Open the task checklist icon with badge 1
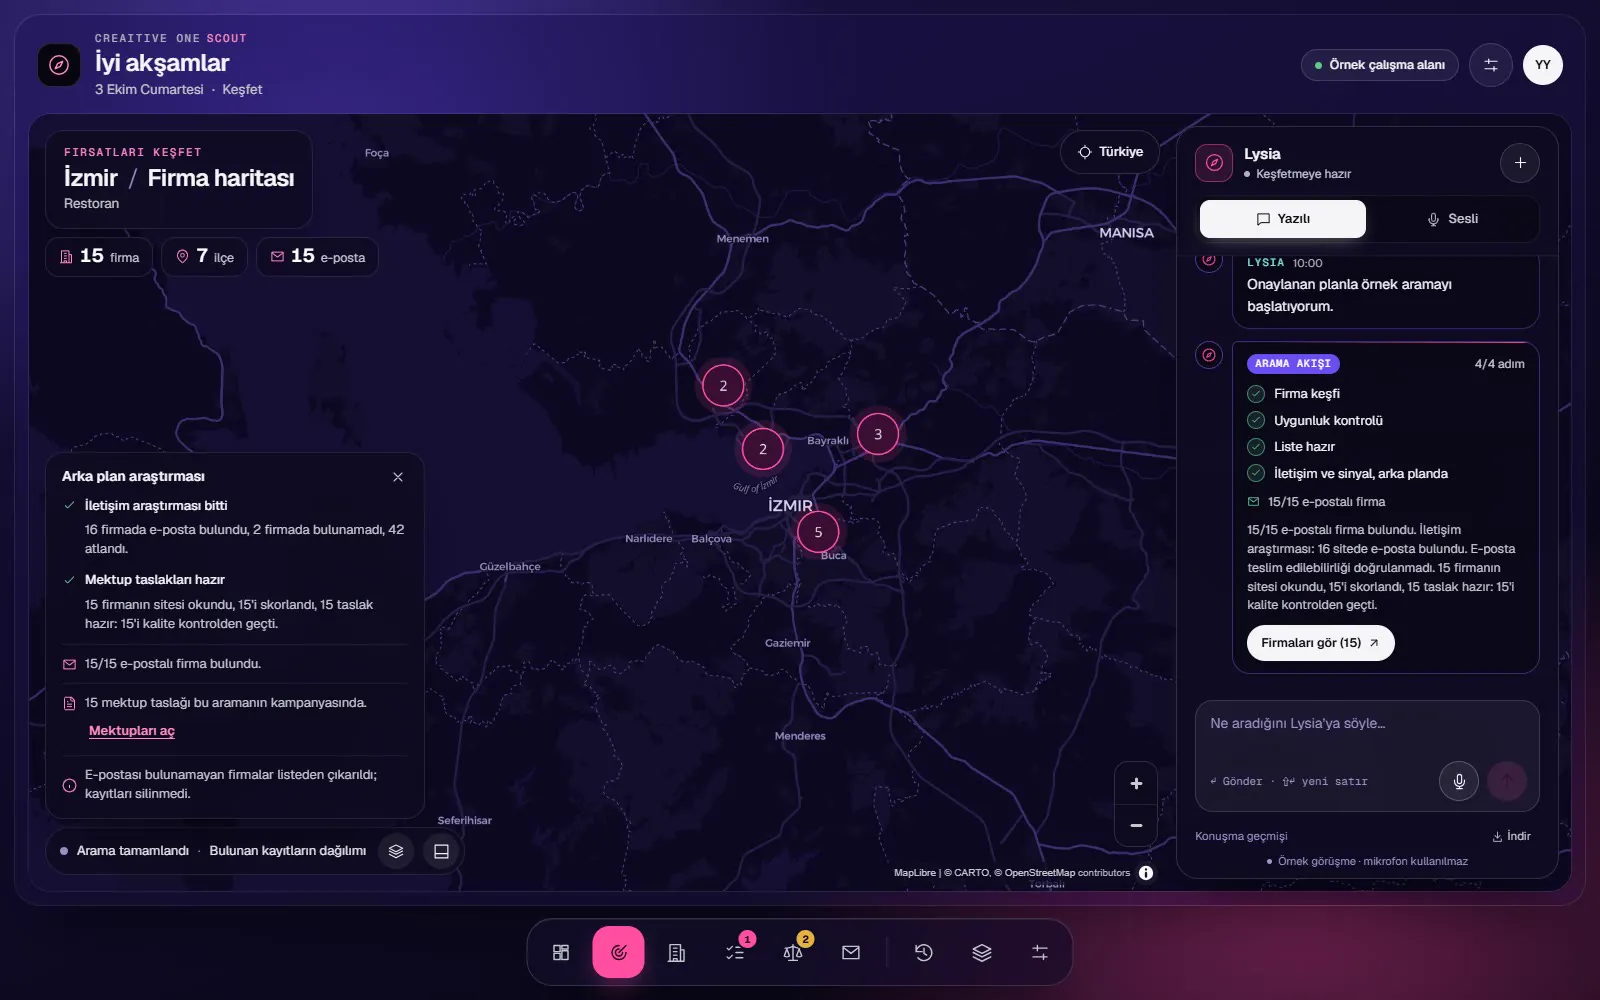This screenshot has height=1000, width=1600. pos(735,952)
